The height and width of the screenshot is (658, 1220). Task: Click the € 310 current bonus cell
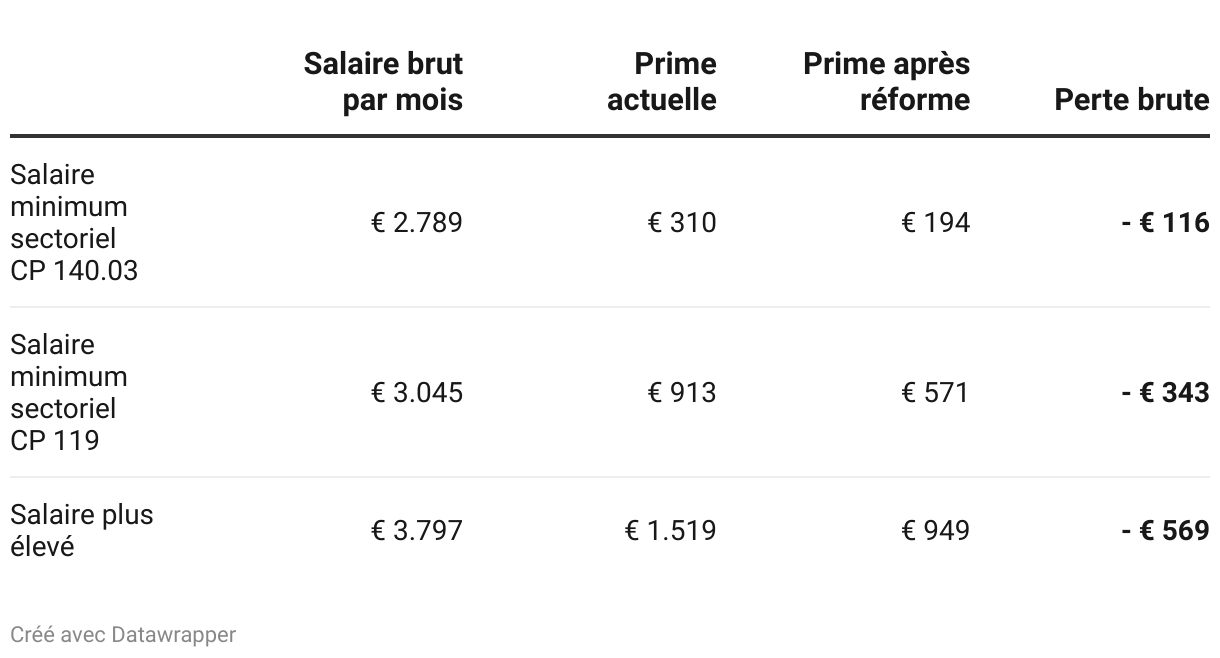[682, 222]
